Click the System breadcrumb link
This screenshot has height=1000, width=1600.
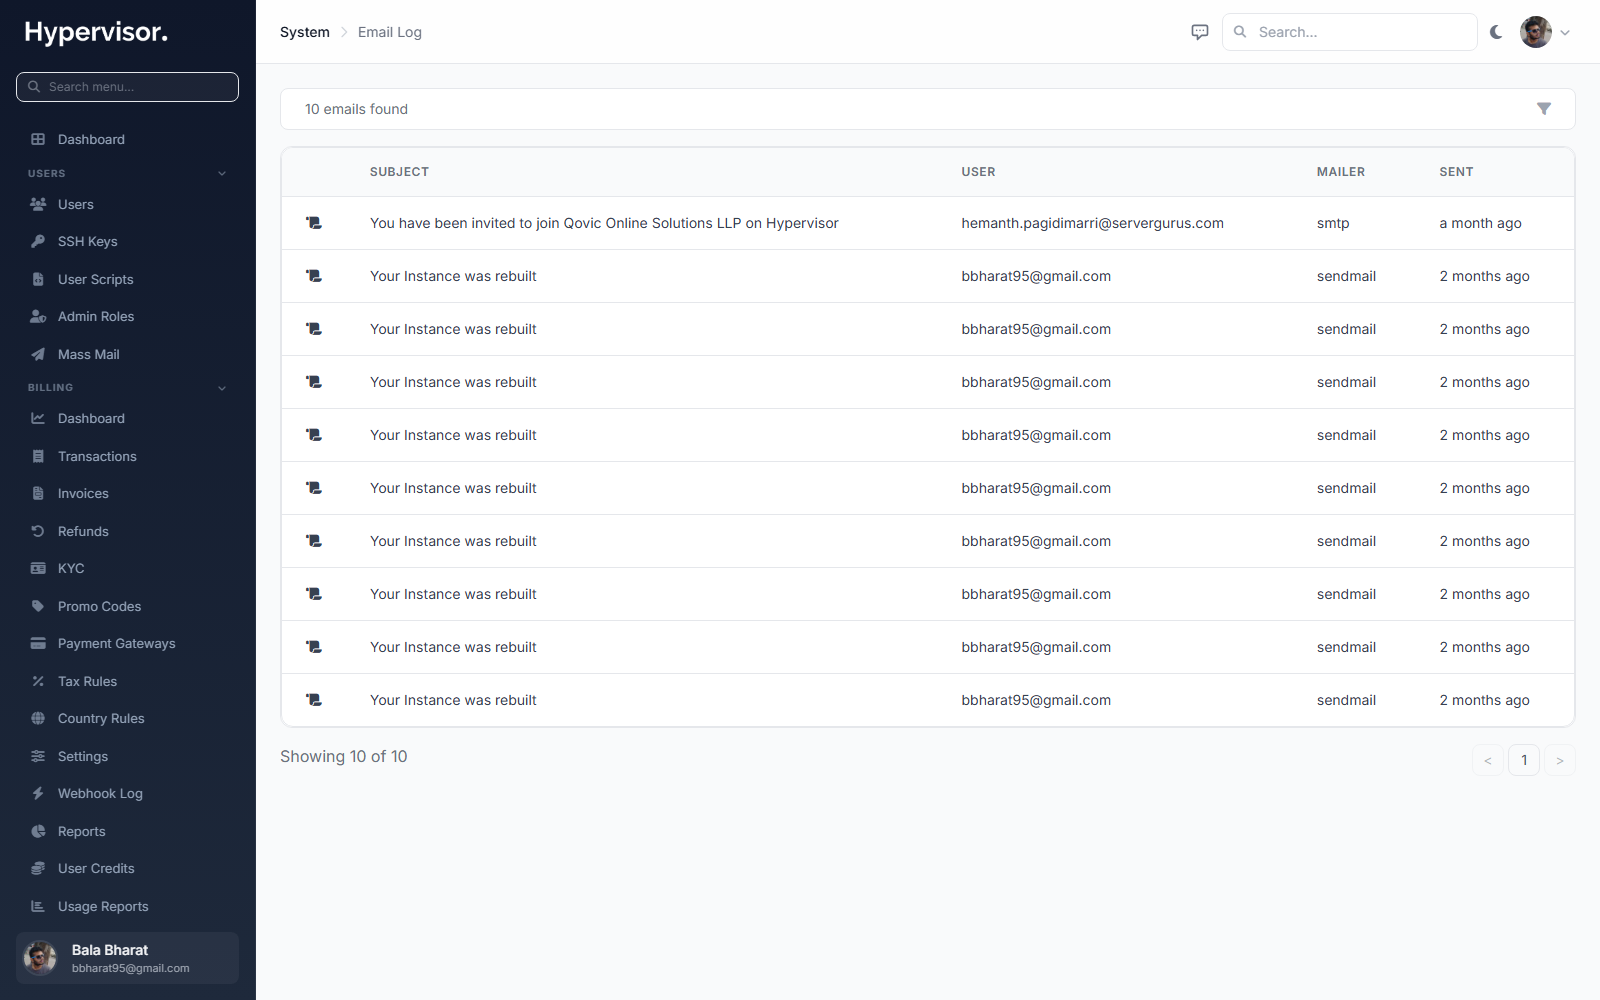pyautogui.click(x=305, y=32)
